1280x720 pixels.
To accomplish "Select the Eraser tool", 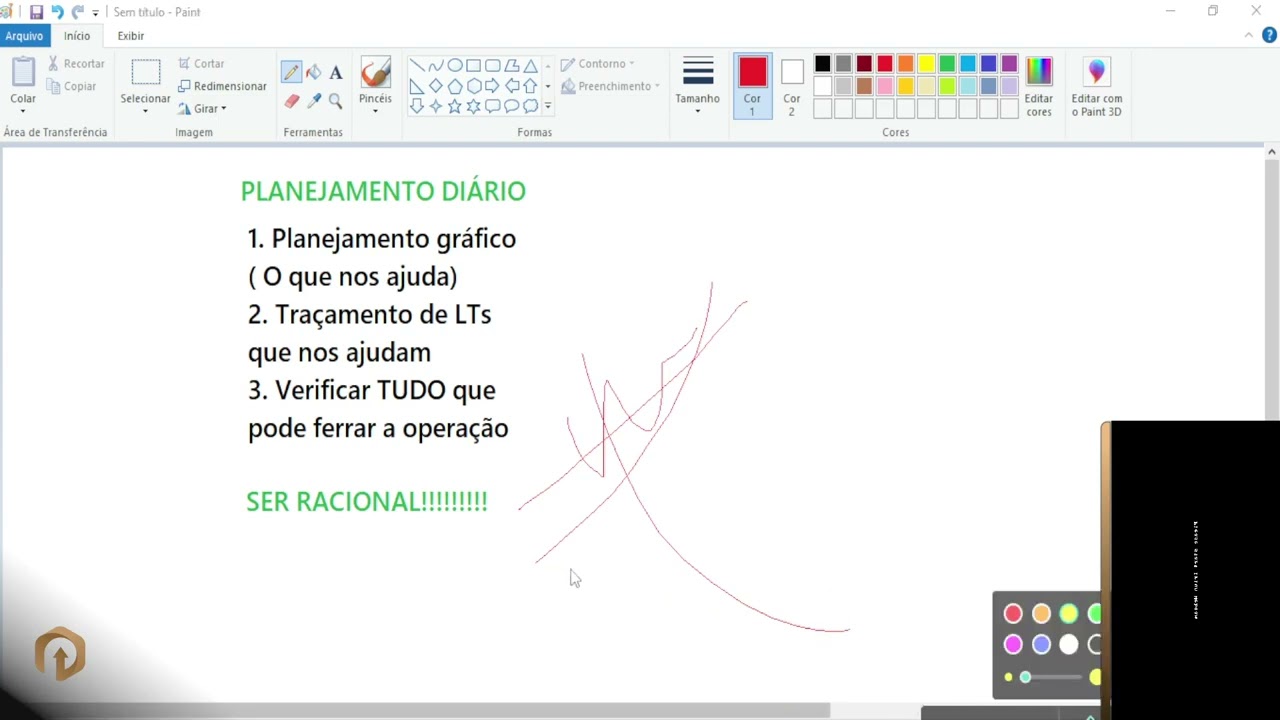I will pos(291,101).
